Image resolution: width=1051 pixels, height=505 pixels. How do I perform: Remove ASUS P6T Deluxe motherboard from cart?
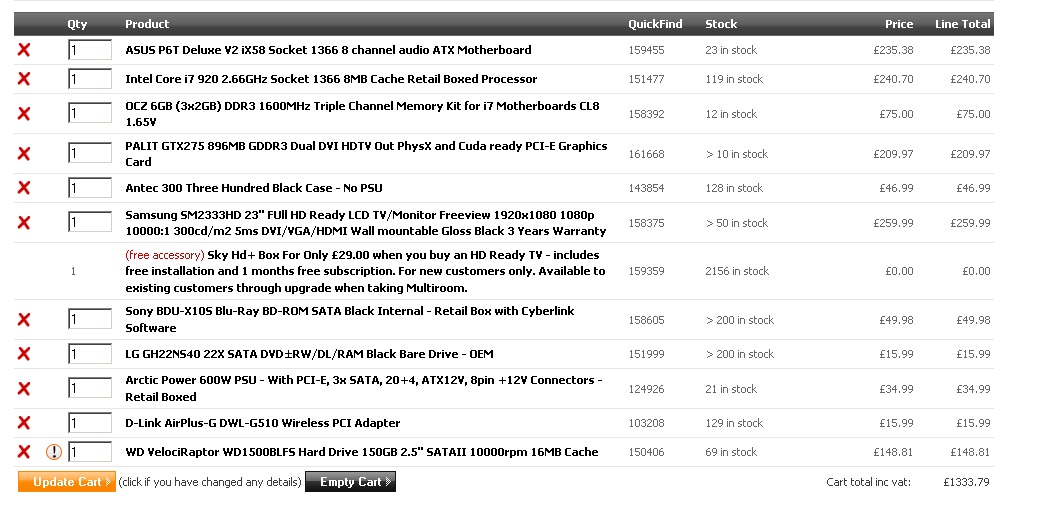pyautogui.click(x=23, y=50)
